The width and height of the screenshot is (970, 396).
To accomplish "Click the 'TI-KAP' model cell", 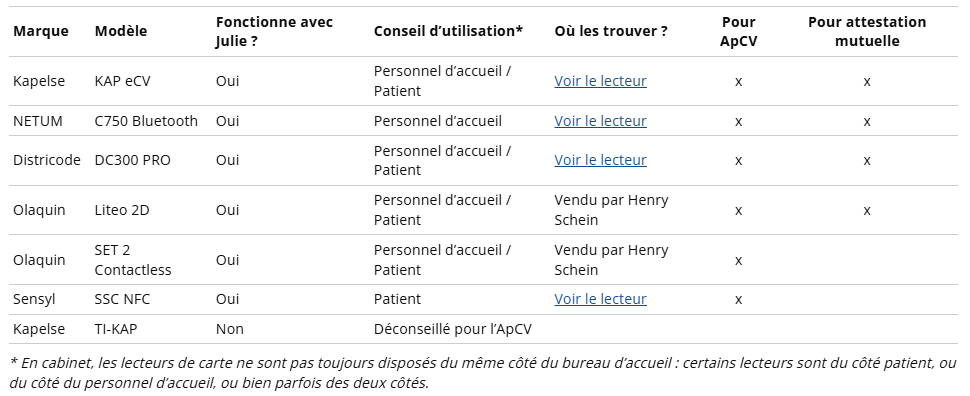I will (116, 329).
